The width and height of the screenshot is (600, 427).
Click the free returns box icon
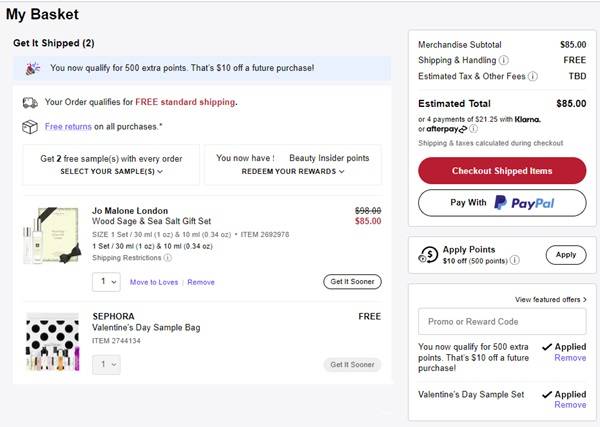(x=30, y=127)
